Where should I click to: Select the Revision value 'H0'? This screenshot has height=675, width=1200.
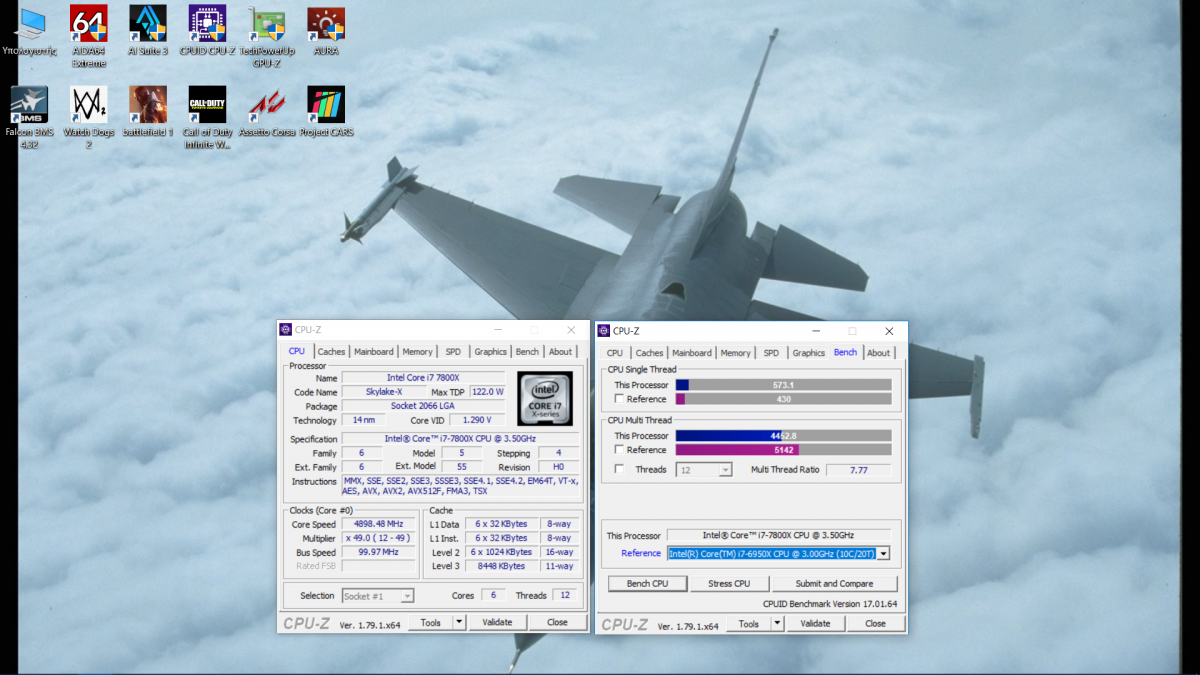coord(558,467)
